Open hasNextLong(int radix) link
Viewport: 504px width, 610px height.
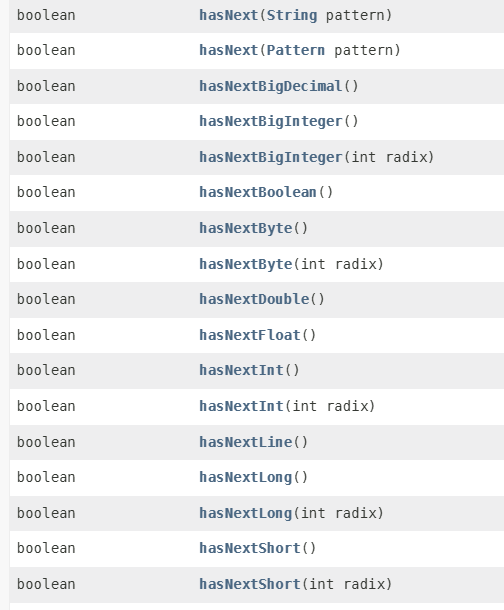coord(245,513)
